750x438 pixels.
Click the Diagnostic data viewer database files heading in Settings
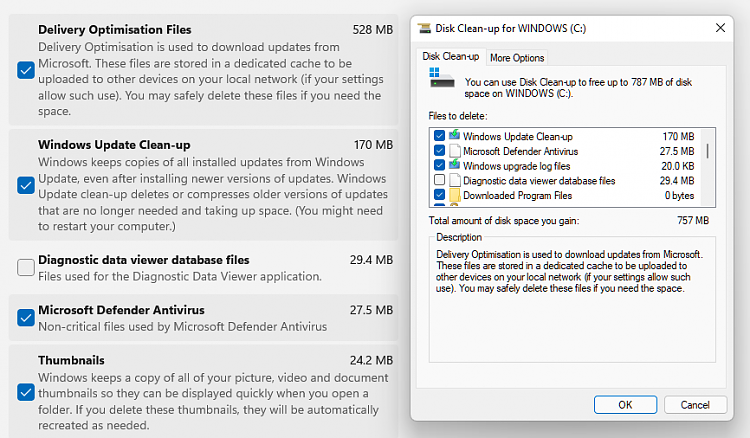click(x=144, y=260)
